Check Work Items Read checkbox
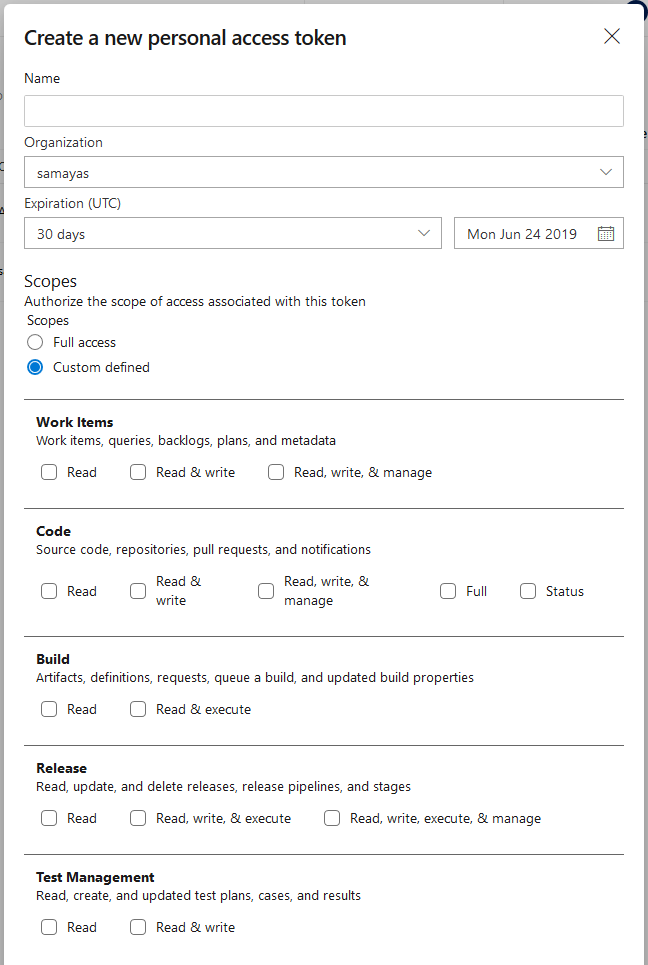Viewport: 648px width, 965px height. point(49,472)
